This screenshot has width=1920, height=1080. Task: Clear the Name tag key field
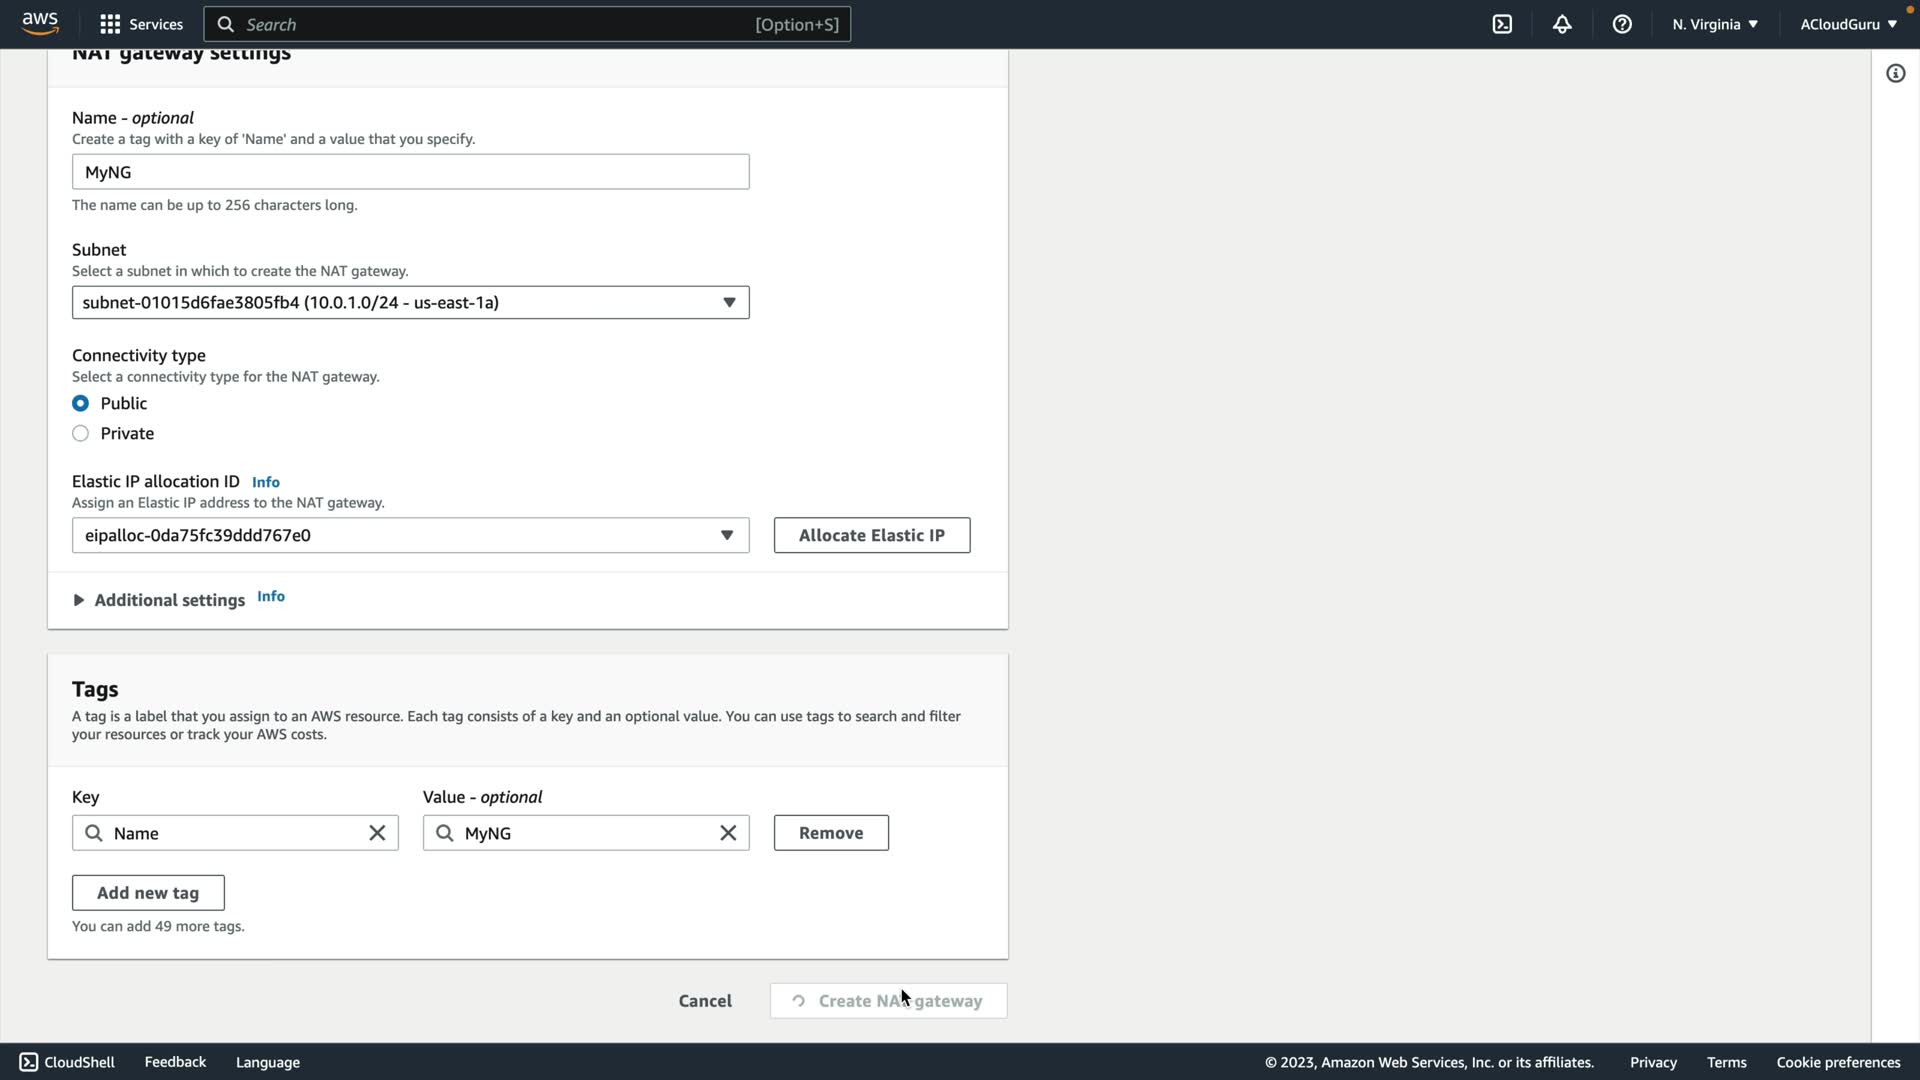coord(377,833)
